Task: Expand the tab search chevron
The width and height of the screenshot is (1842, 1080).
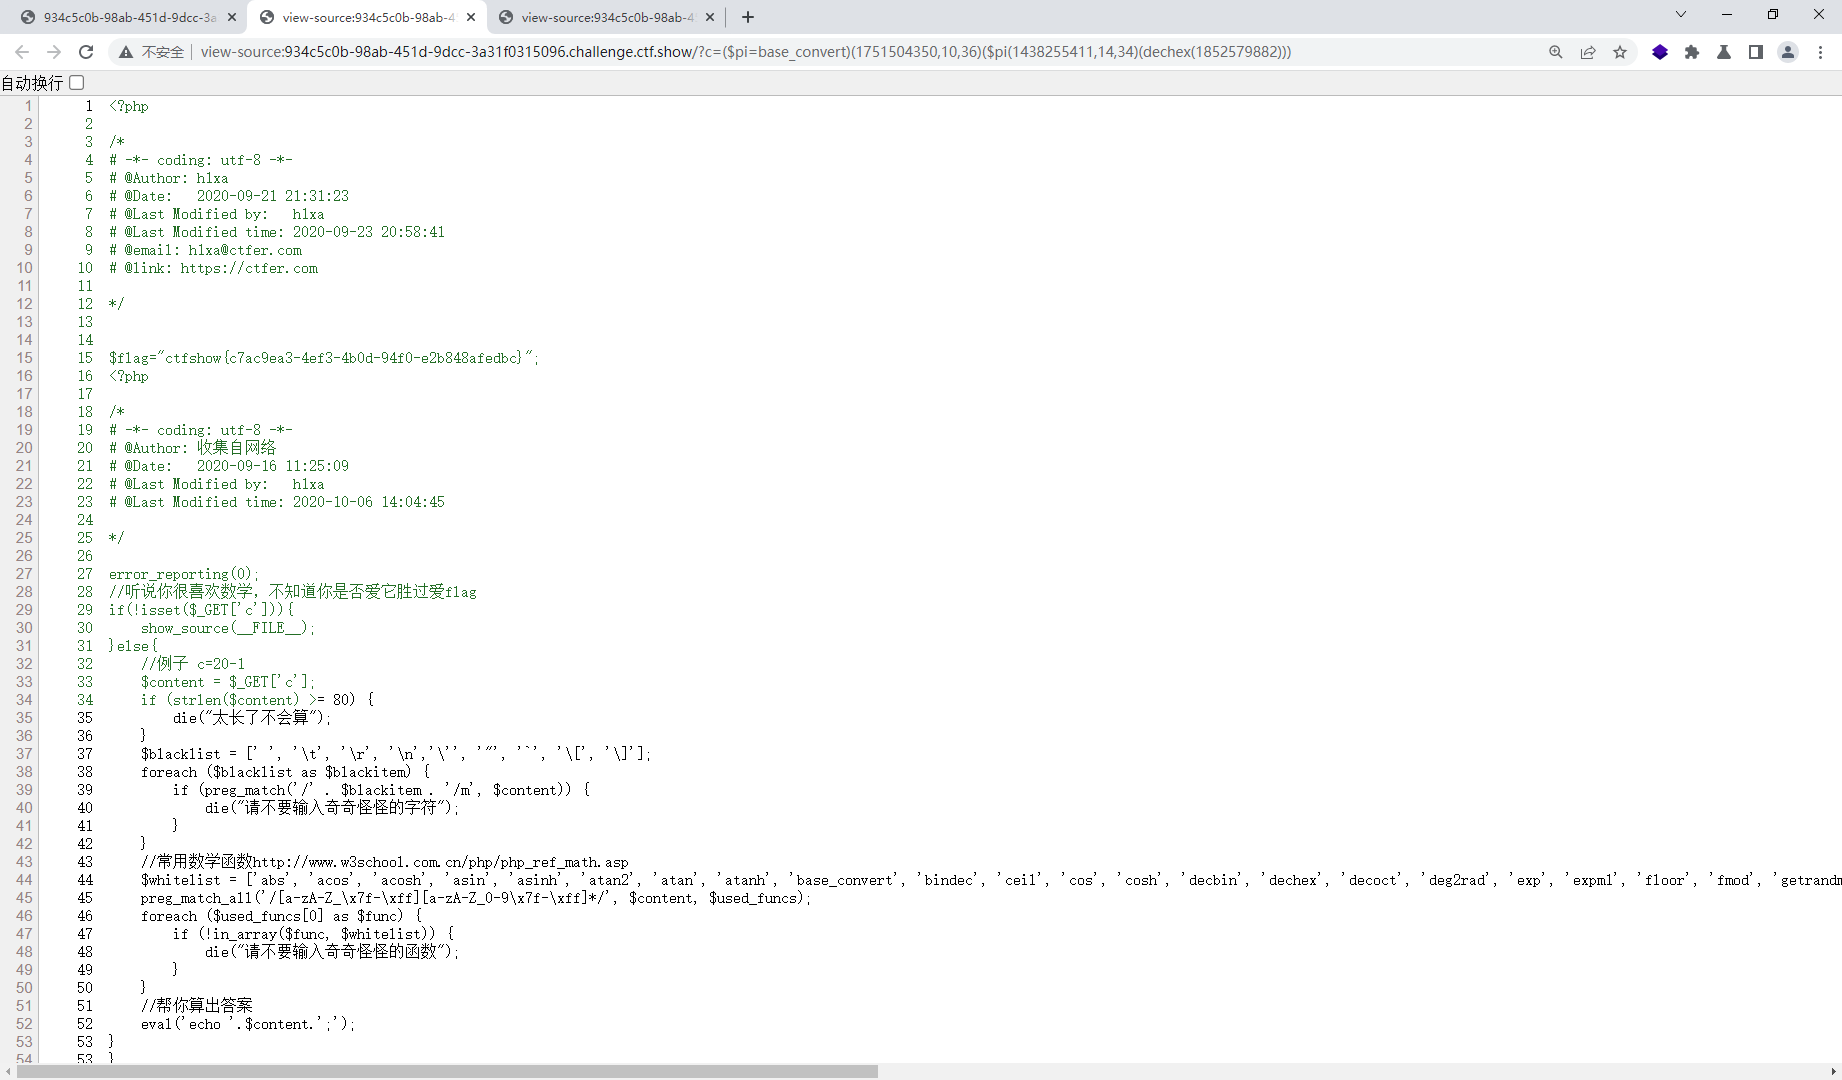Action: pos(1681,14)
